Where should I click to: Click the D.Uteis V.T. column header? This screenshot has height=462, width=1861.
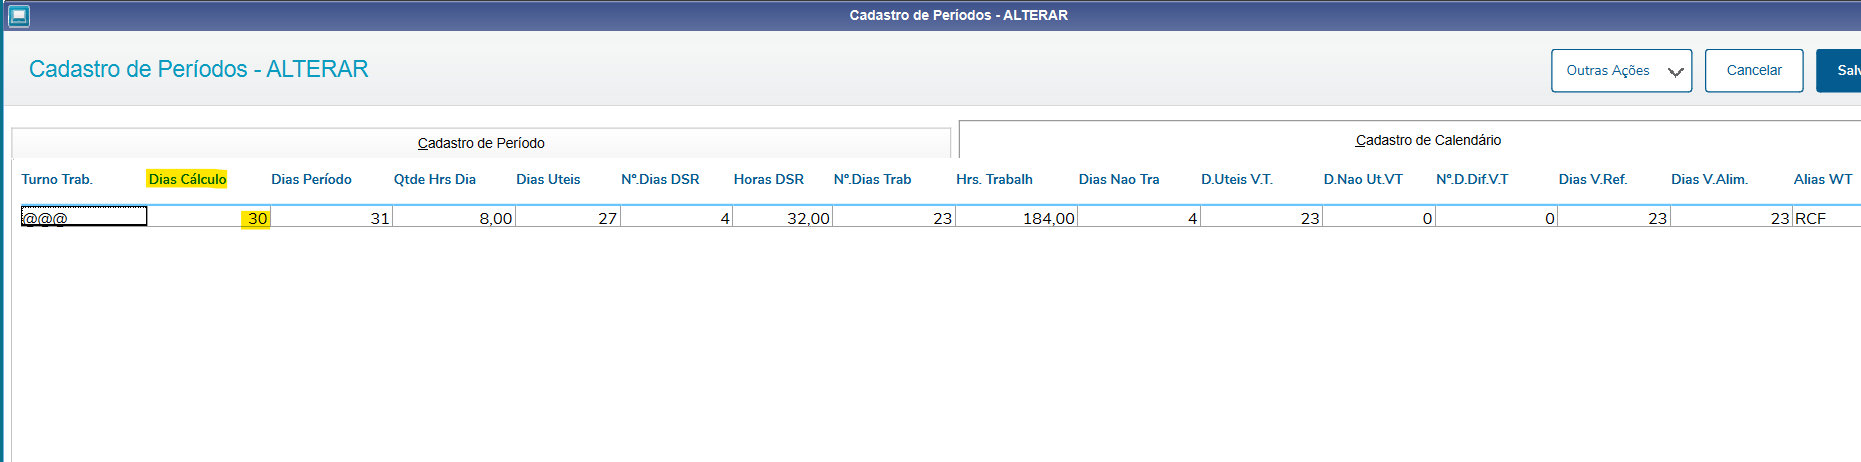pos(1237,179)
